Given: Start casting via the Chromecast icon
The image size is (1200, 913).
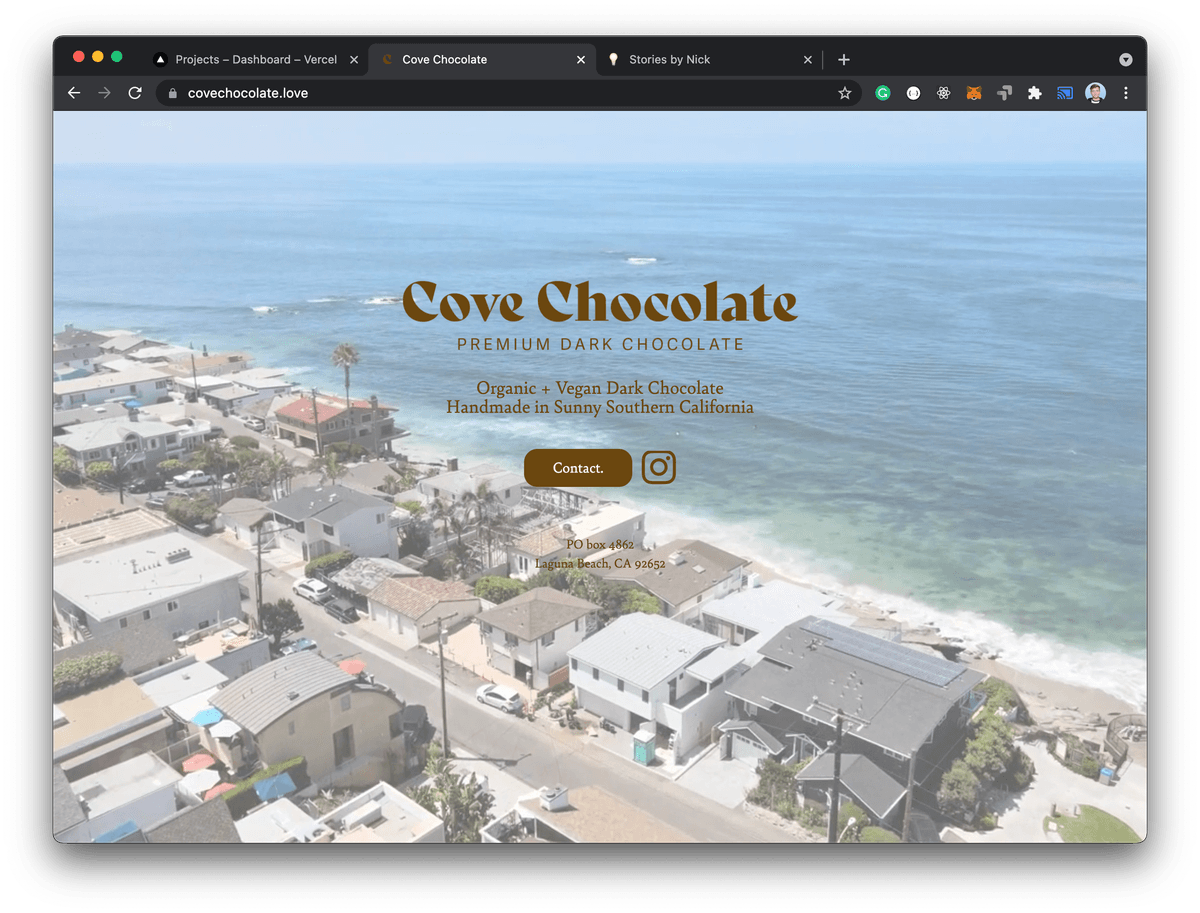Looking at the screenshot, I should tap(1064, 92).
